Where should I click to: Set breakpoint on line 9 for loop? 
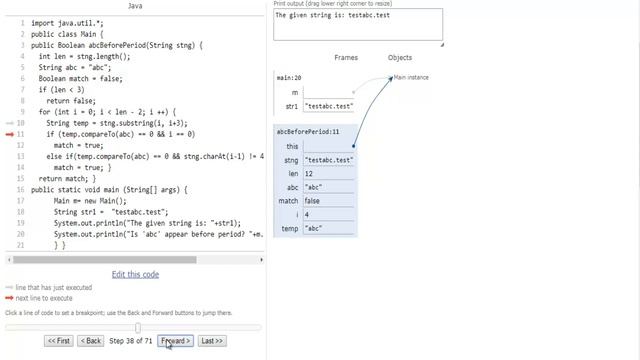click(107, 112)
